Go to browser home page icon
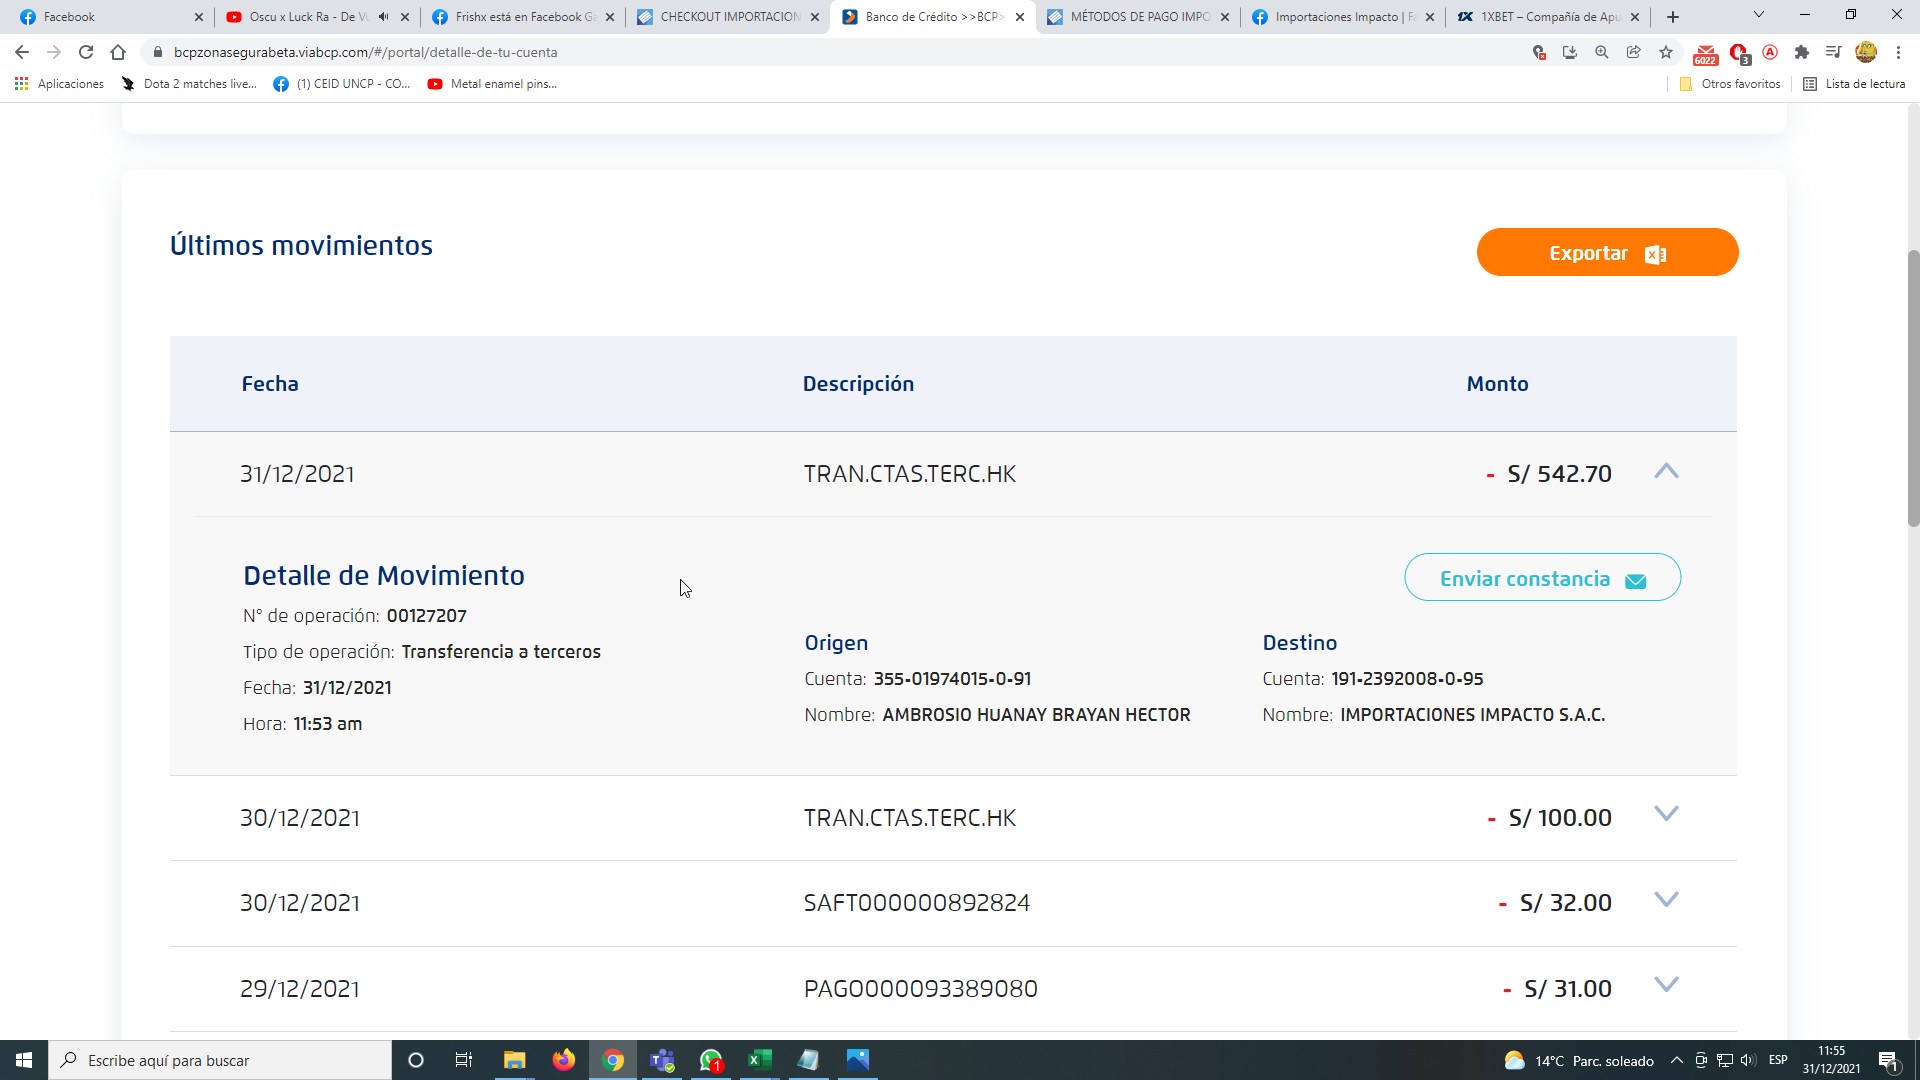Viewport: 1920px width, 1080px height. (118, 52)
